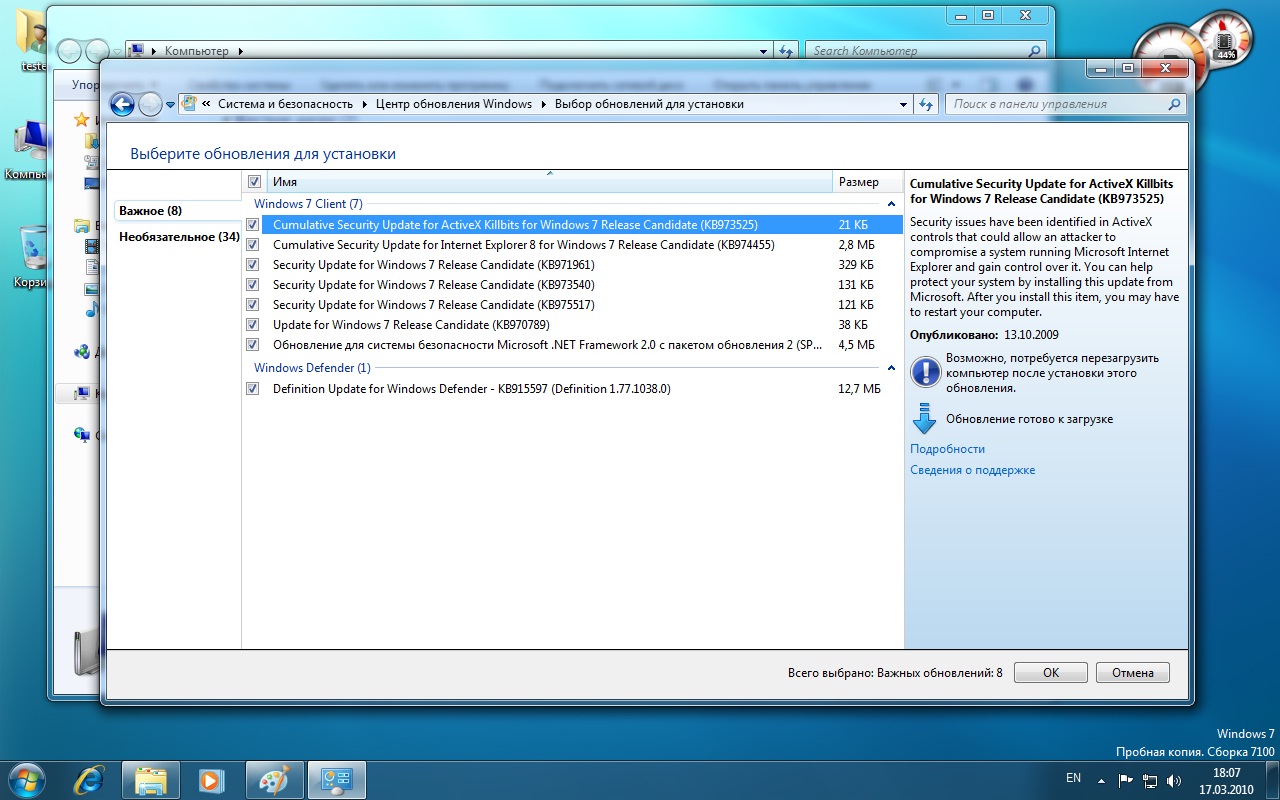Uncheck the .NET Framework 2.0 update checkbox

coord(252,345)
